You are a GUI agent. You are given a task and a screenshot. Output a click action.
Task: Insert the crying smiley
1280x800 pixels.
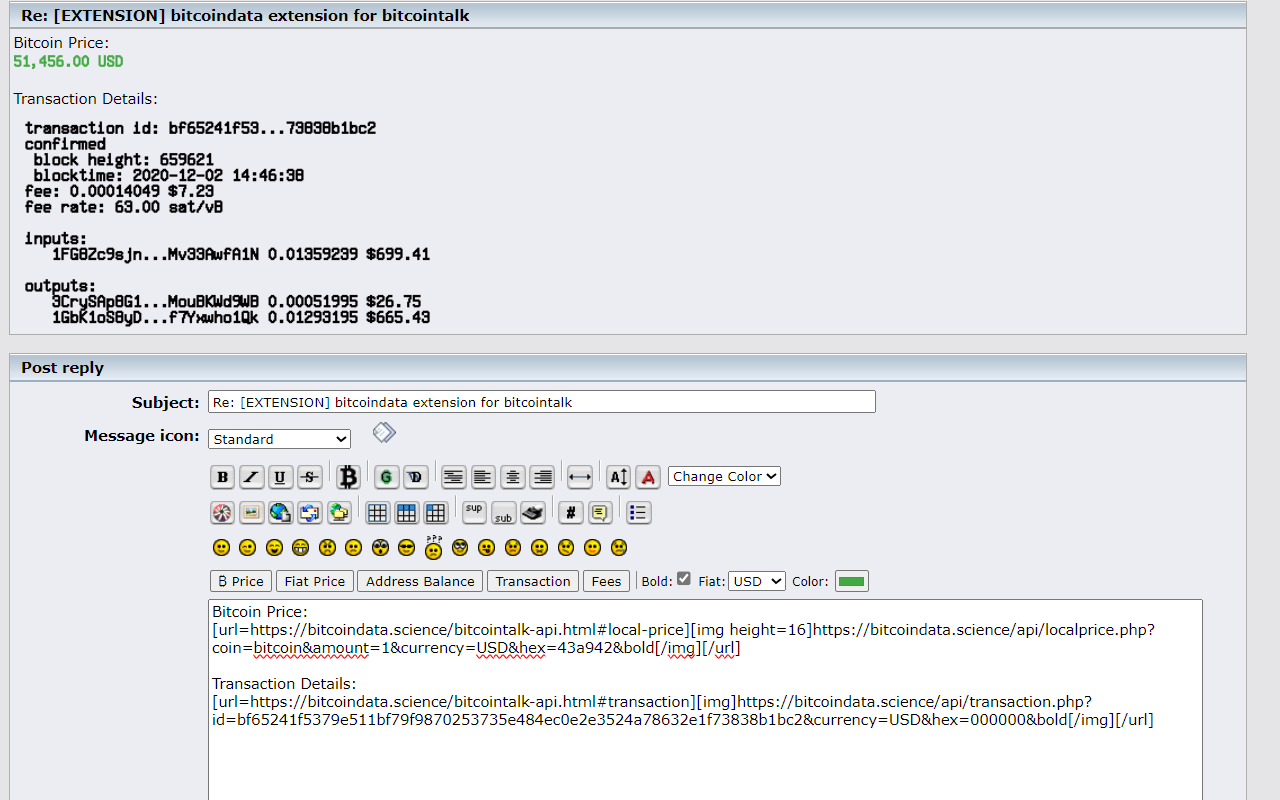(619, 548)
